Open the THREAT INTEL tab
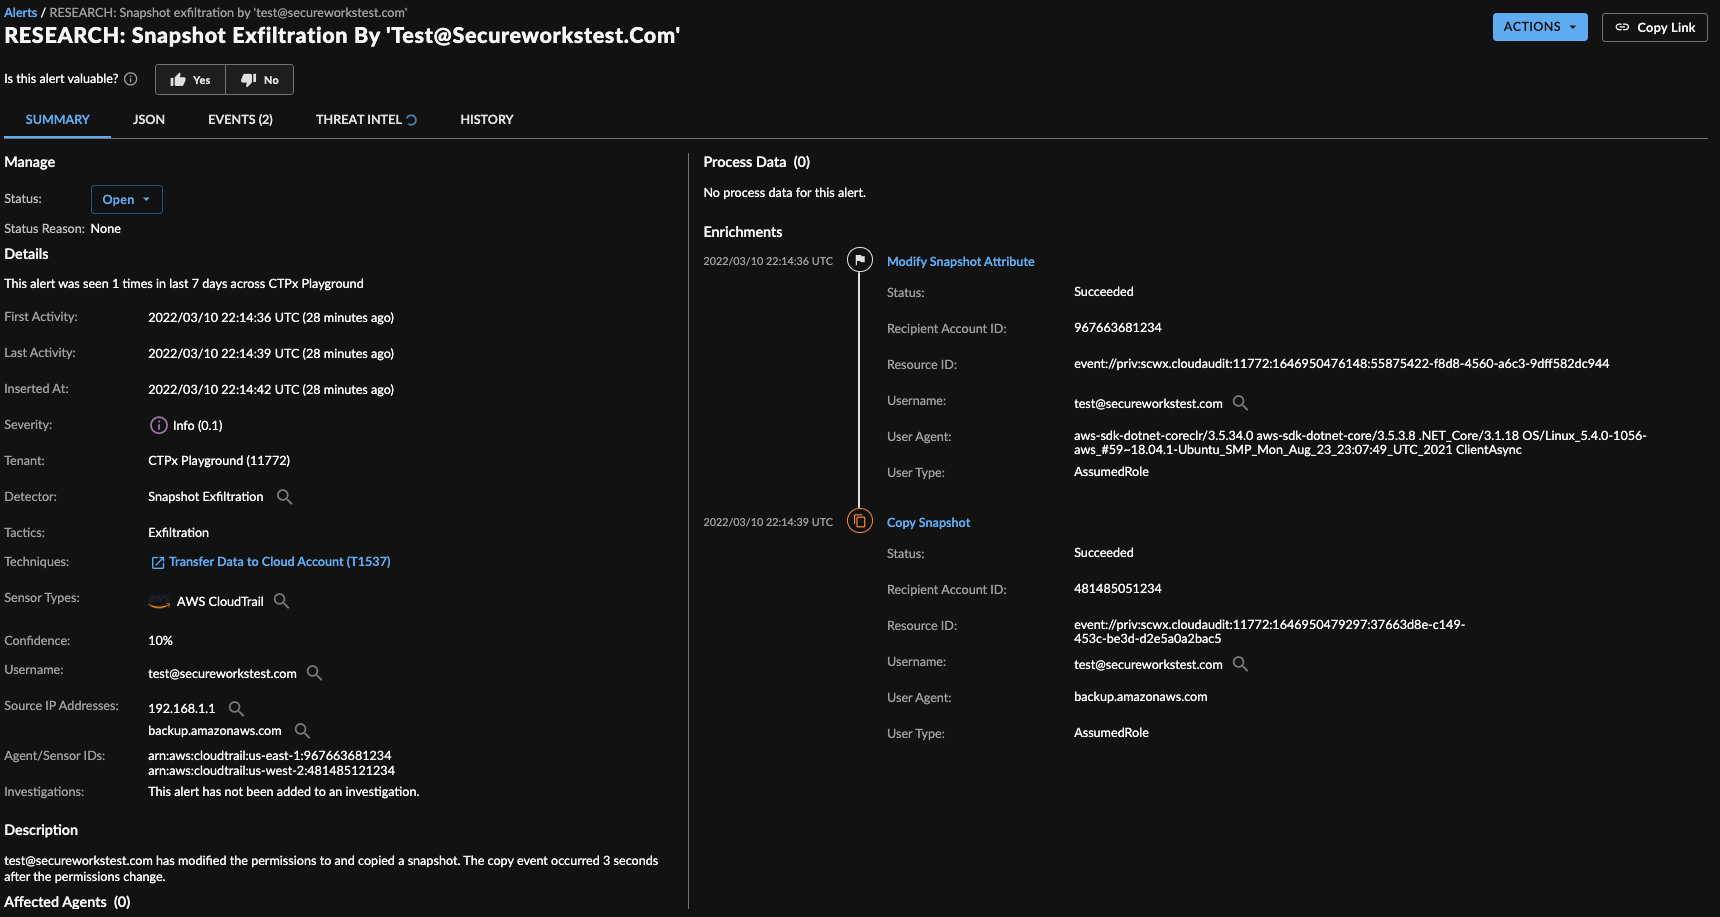 click(x=359, y=120)
